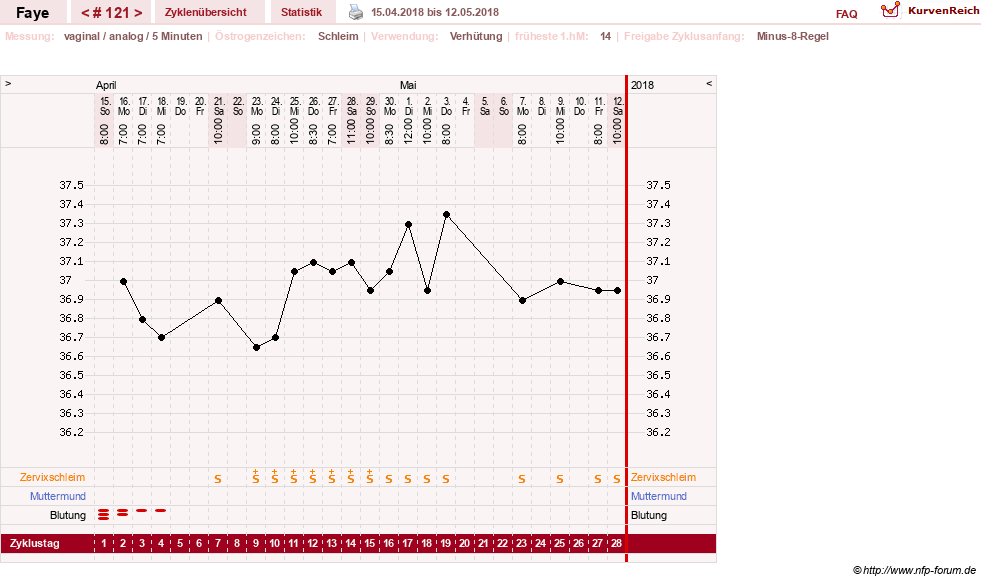Screen dimensions: 981x582
Task: Click the S mucus symbol on day 16
Action: (389, 479)
